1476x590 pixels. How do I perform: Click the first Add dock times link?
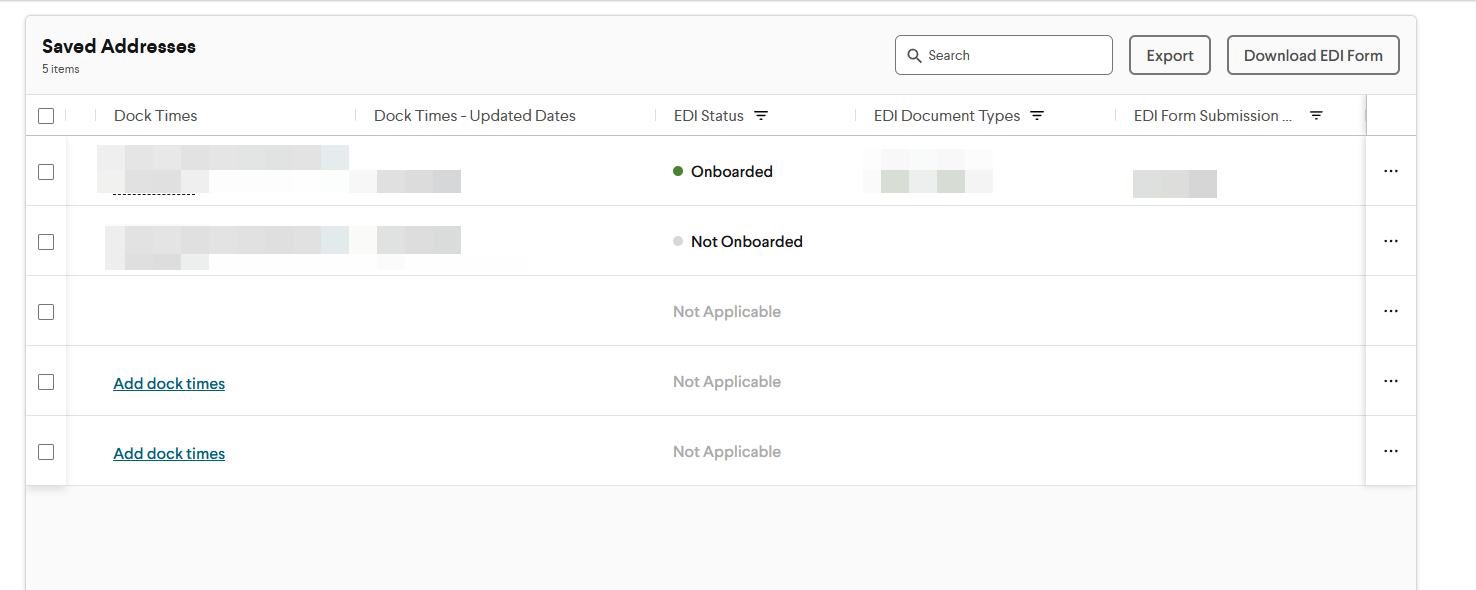169,384
